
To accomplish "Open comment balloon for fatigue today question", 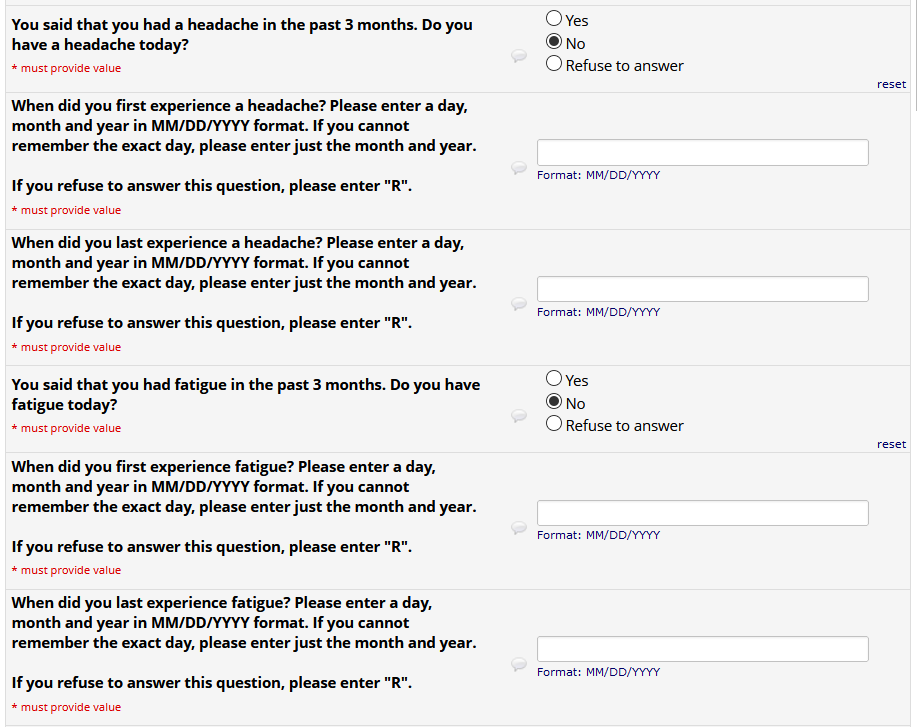I will point(519,416).
